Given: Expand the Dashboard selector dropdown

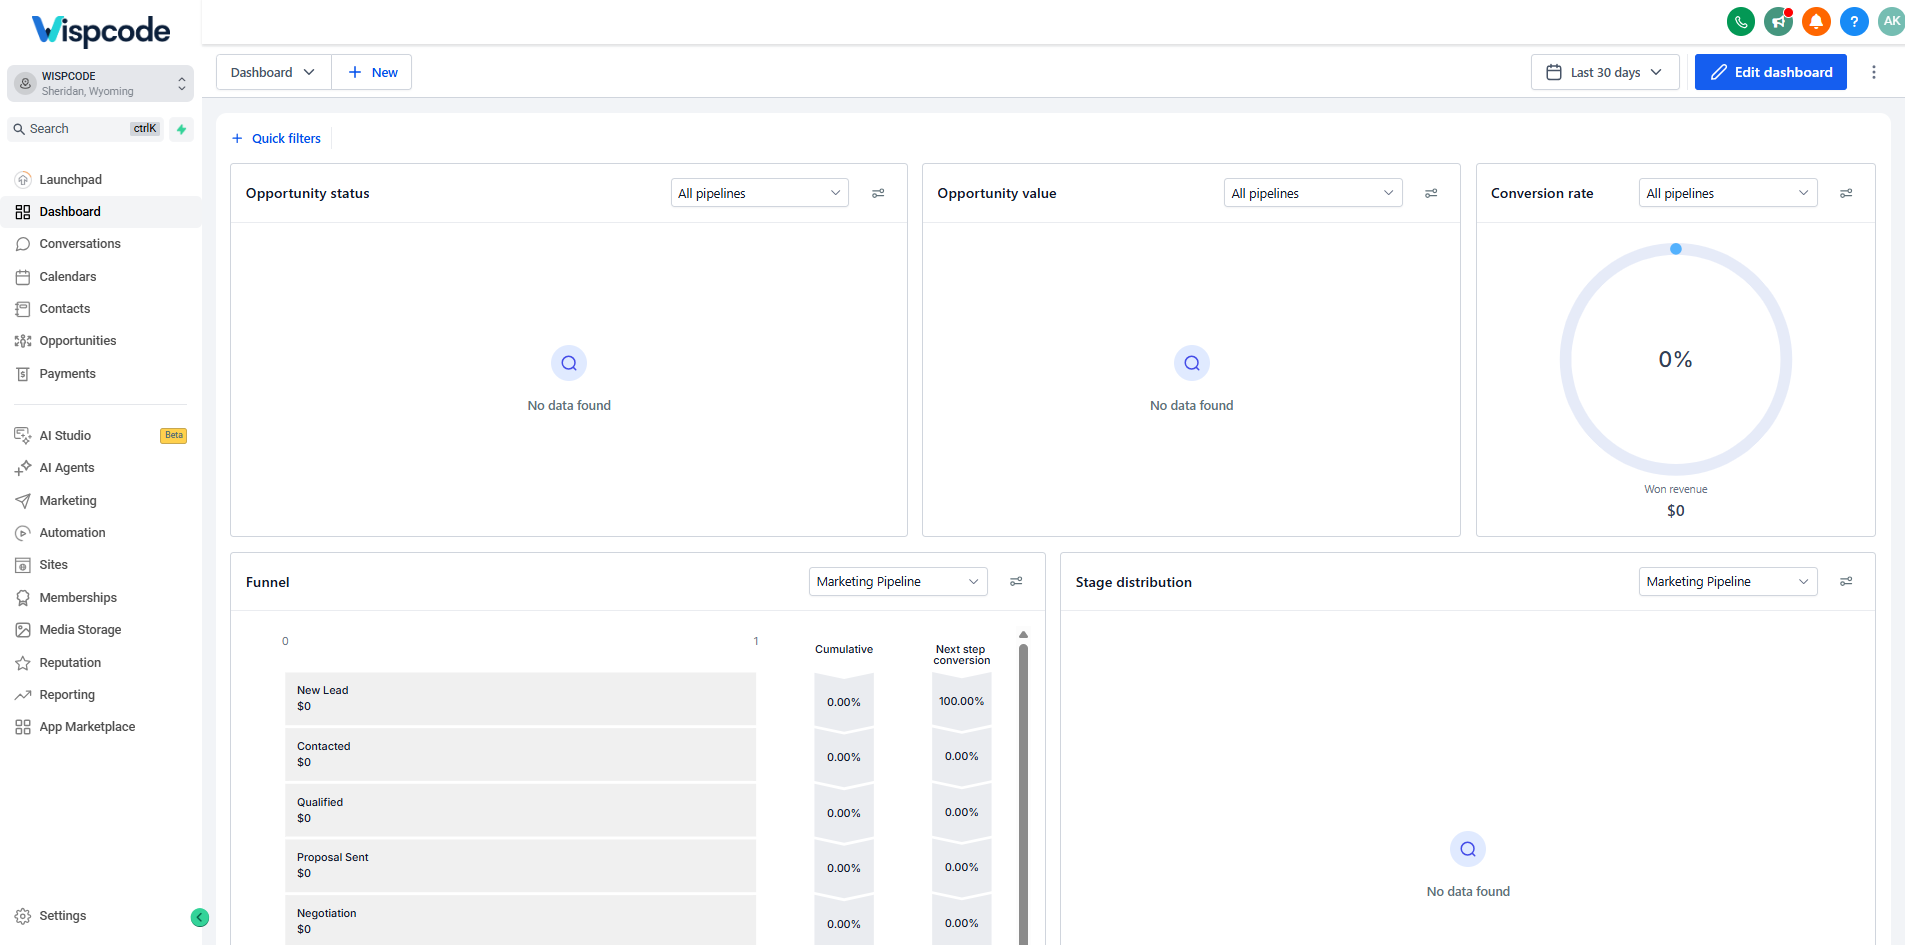Looking at the screenshot, I should 273,72.
